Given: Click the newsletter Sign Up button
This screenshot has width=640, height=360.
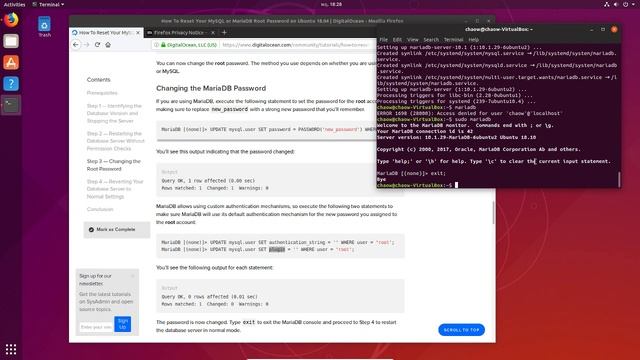Looking at the screenshot, I should click(x=122, y=324).
